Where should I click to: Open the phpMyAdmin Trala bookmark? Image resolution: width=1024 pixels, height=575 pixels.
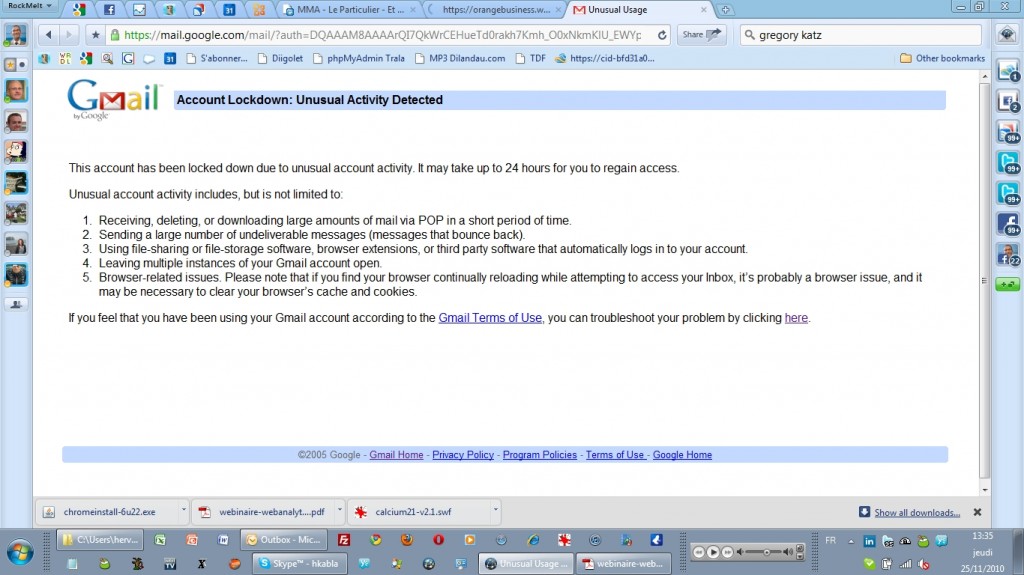[x=359, y=58]
